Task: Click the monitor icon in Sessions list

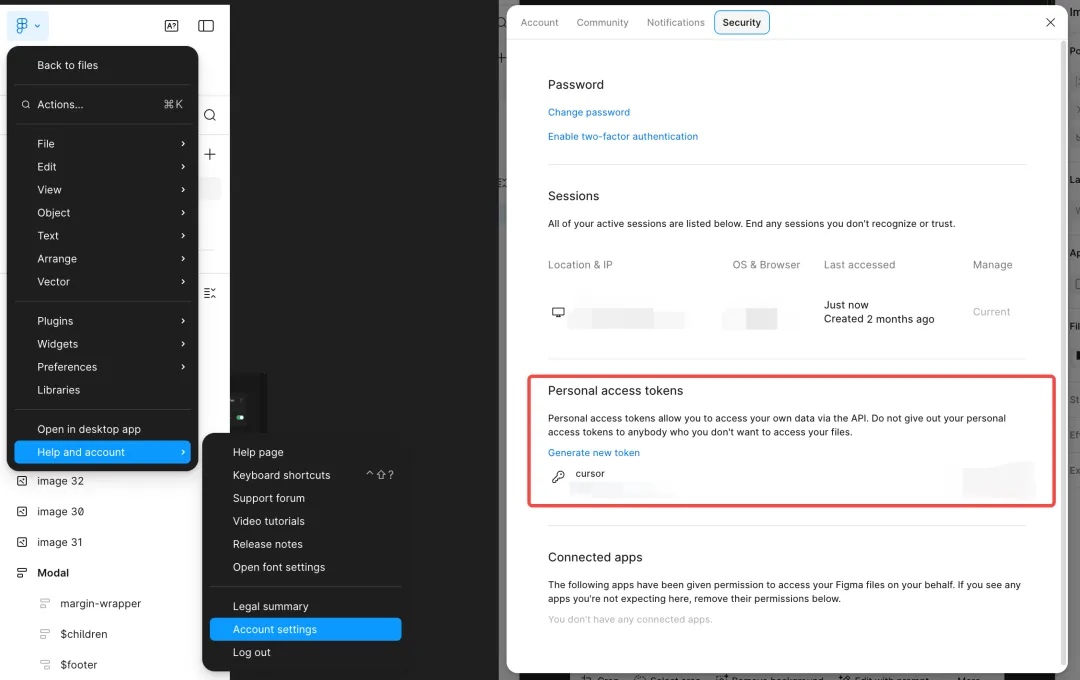Action: [x=558, y=312]
